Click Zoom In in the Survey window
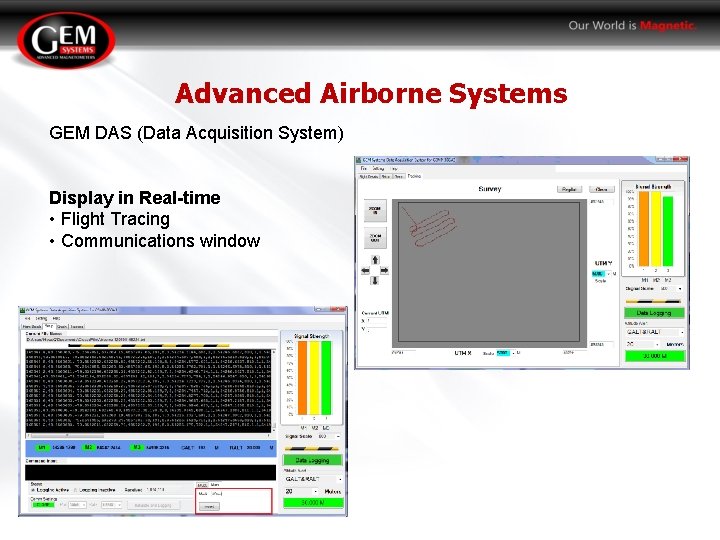 click(x=375, y=210)
